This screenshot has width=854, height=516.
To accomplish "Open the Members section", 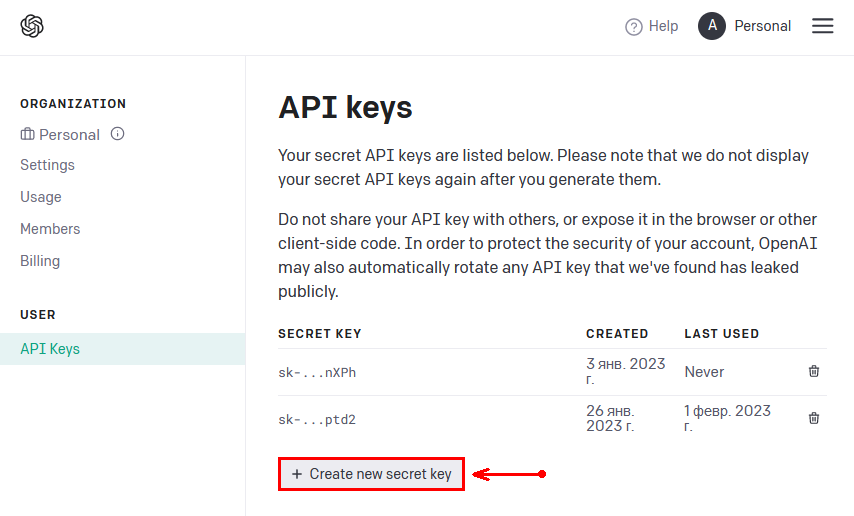I will click(50, 229).
